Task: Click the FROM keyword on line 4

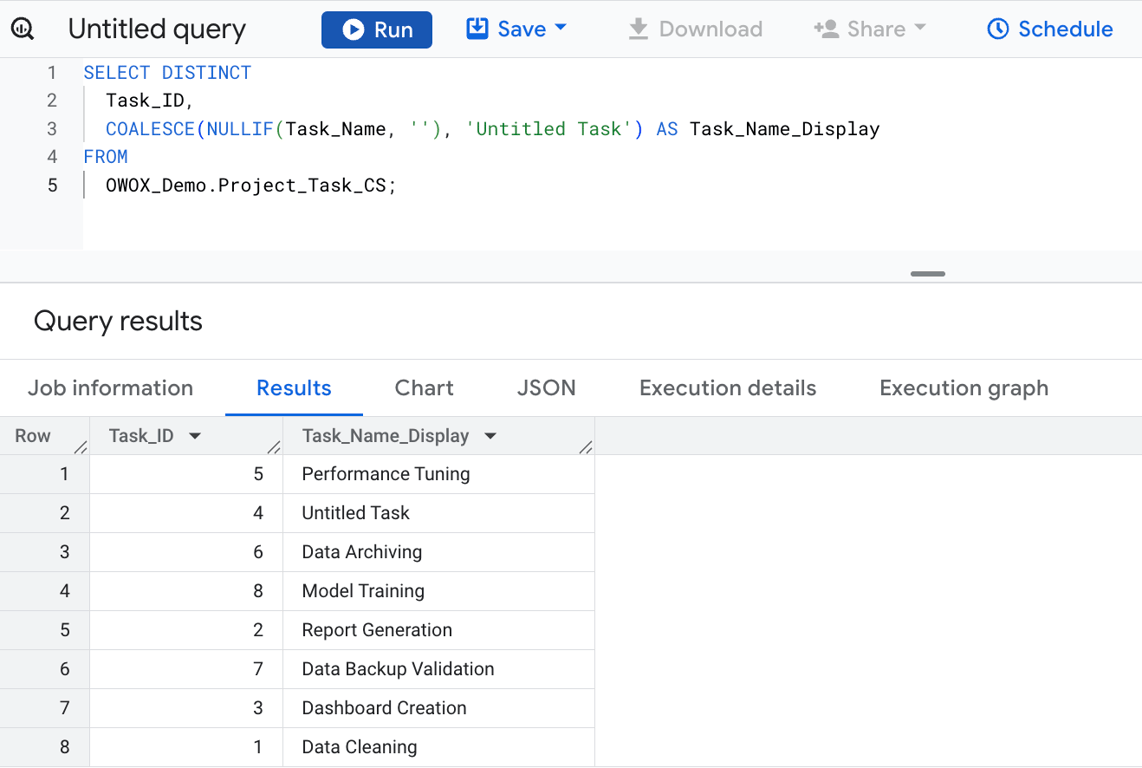Action: coord(106,157)
